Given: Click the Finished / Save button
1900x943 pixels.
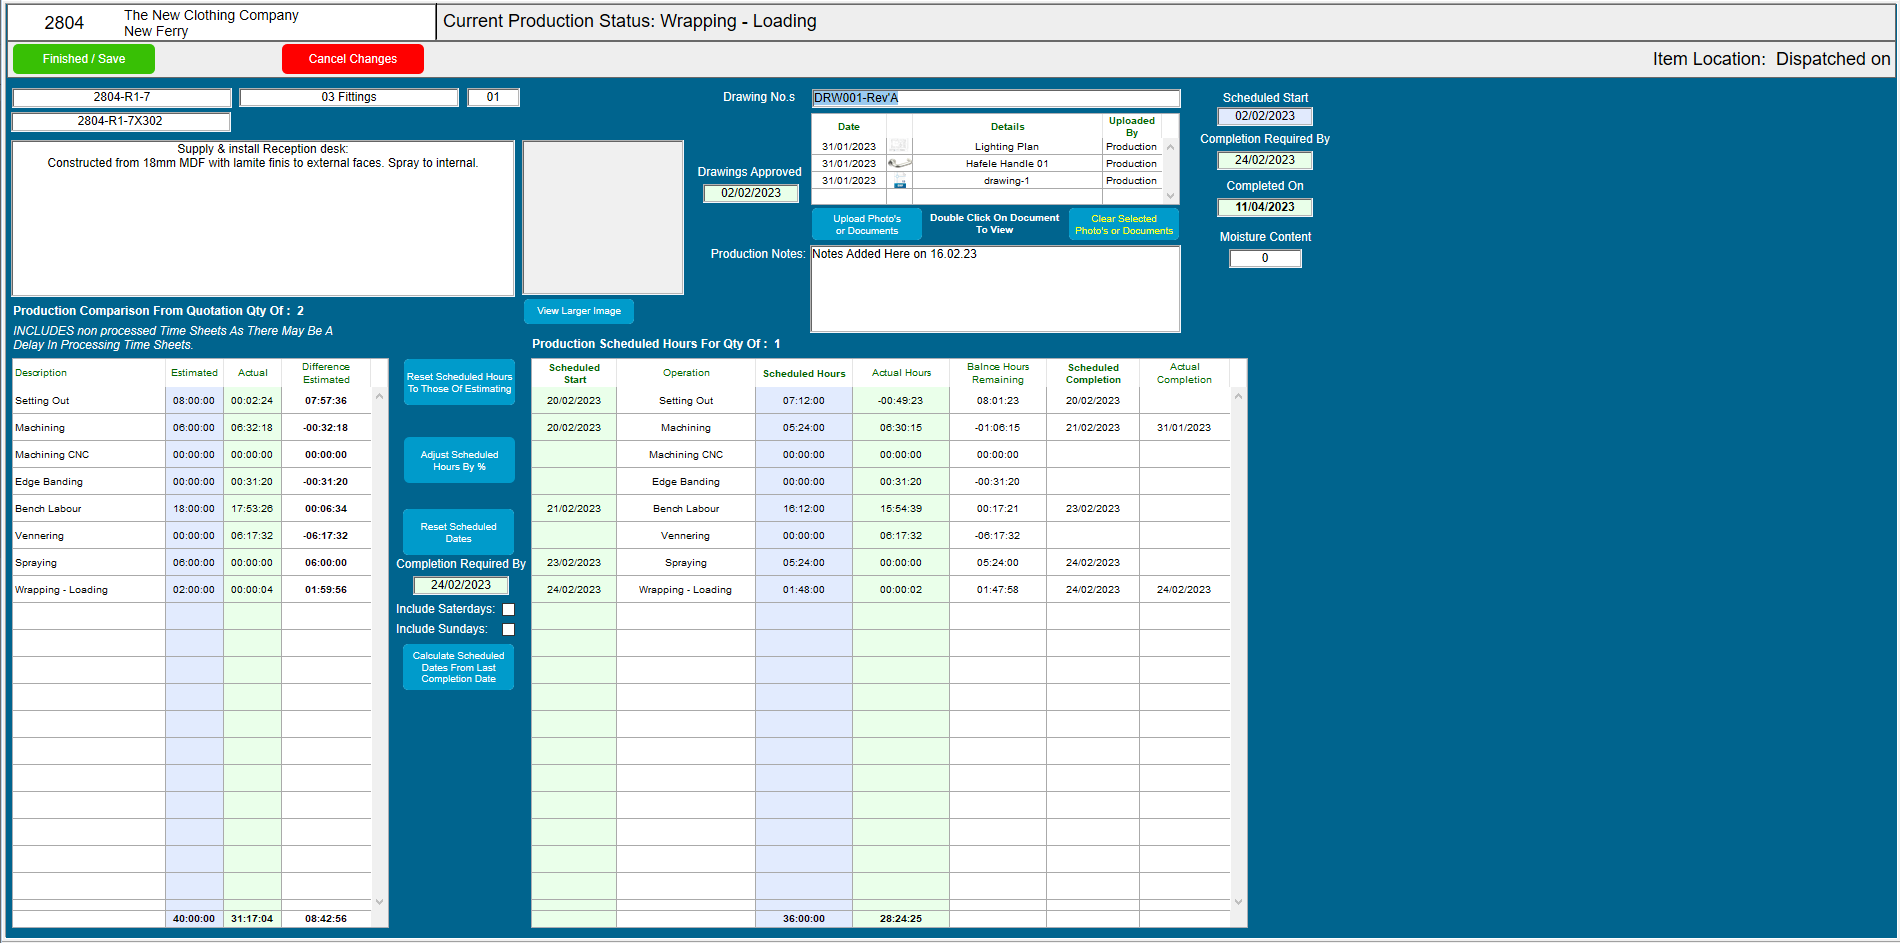Looking at the screenshot, I should pos(83,59).
